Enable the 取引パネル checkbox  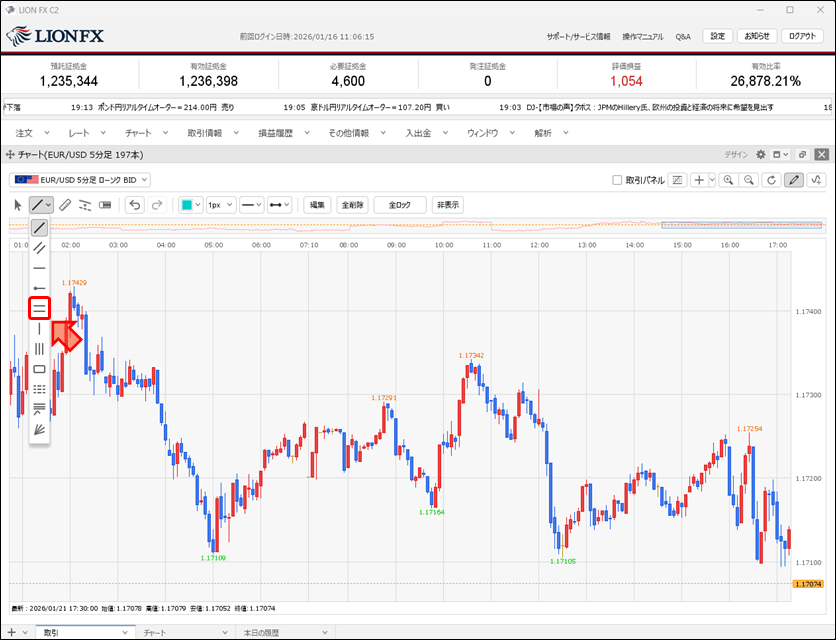[x=617, y=180]
